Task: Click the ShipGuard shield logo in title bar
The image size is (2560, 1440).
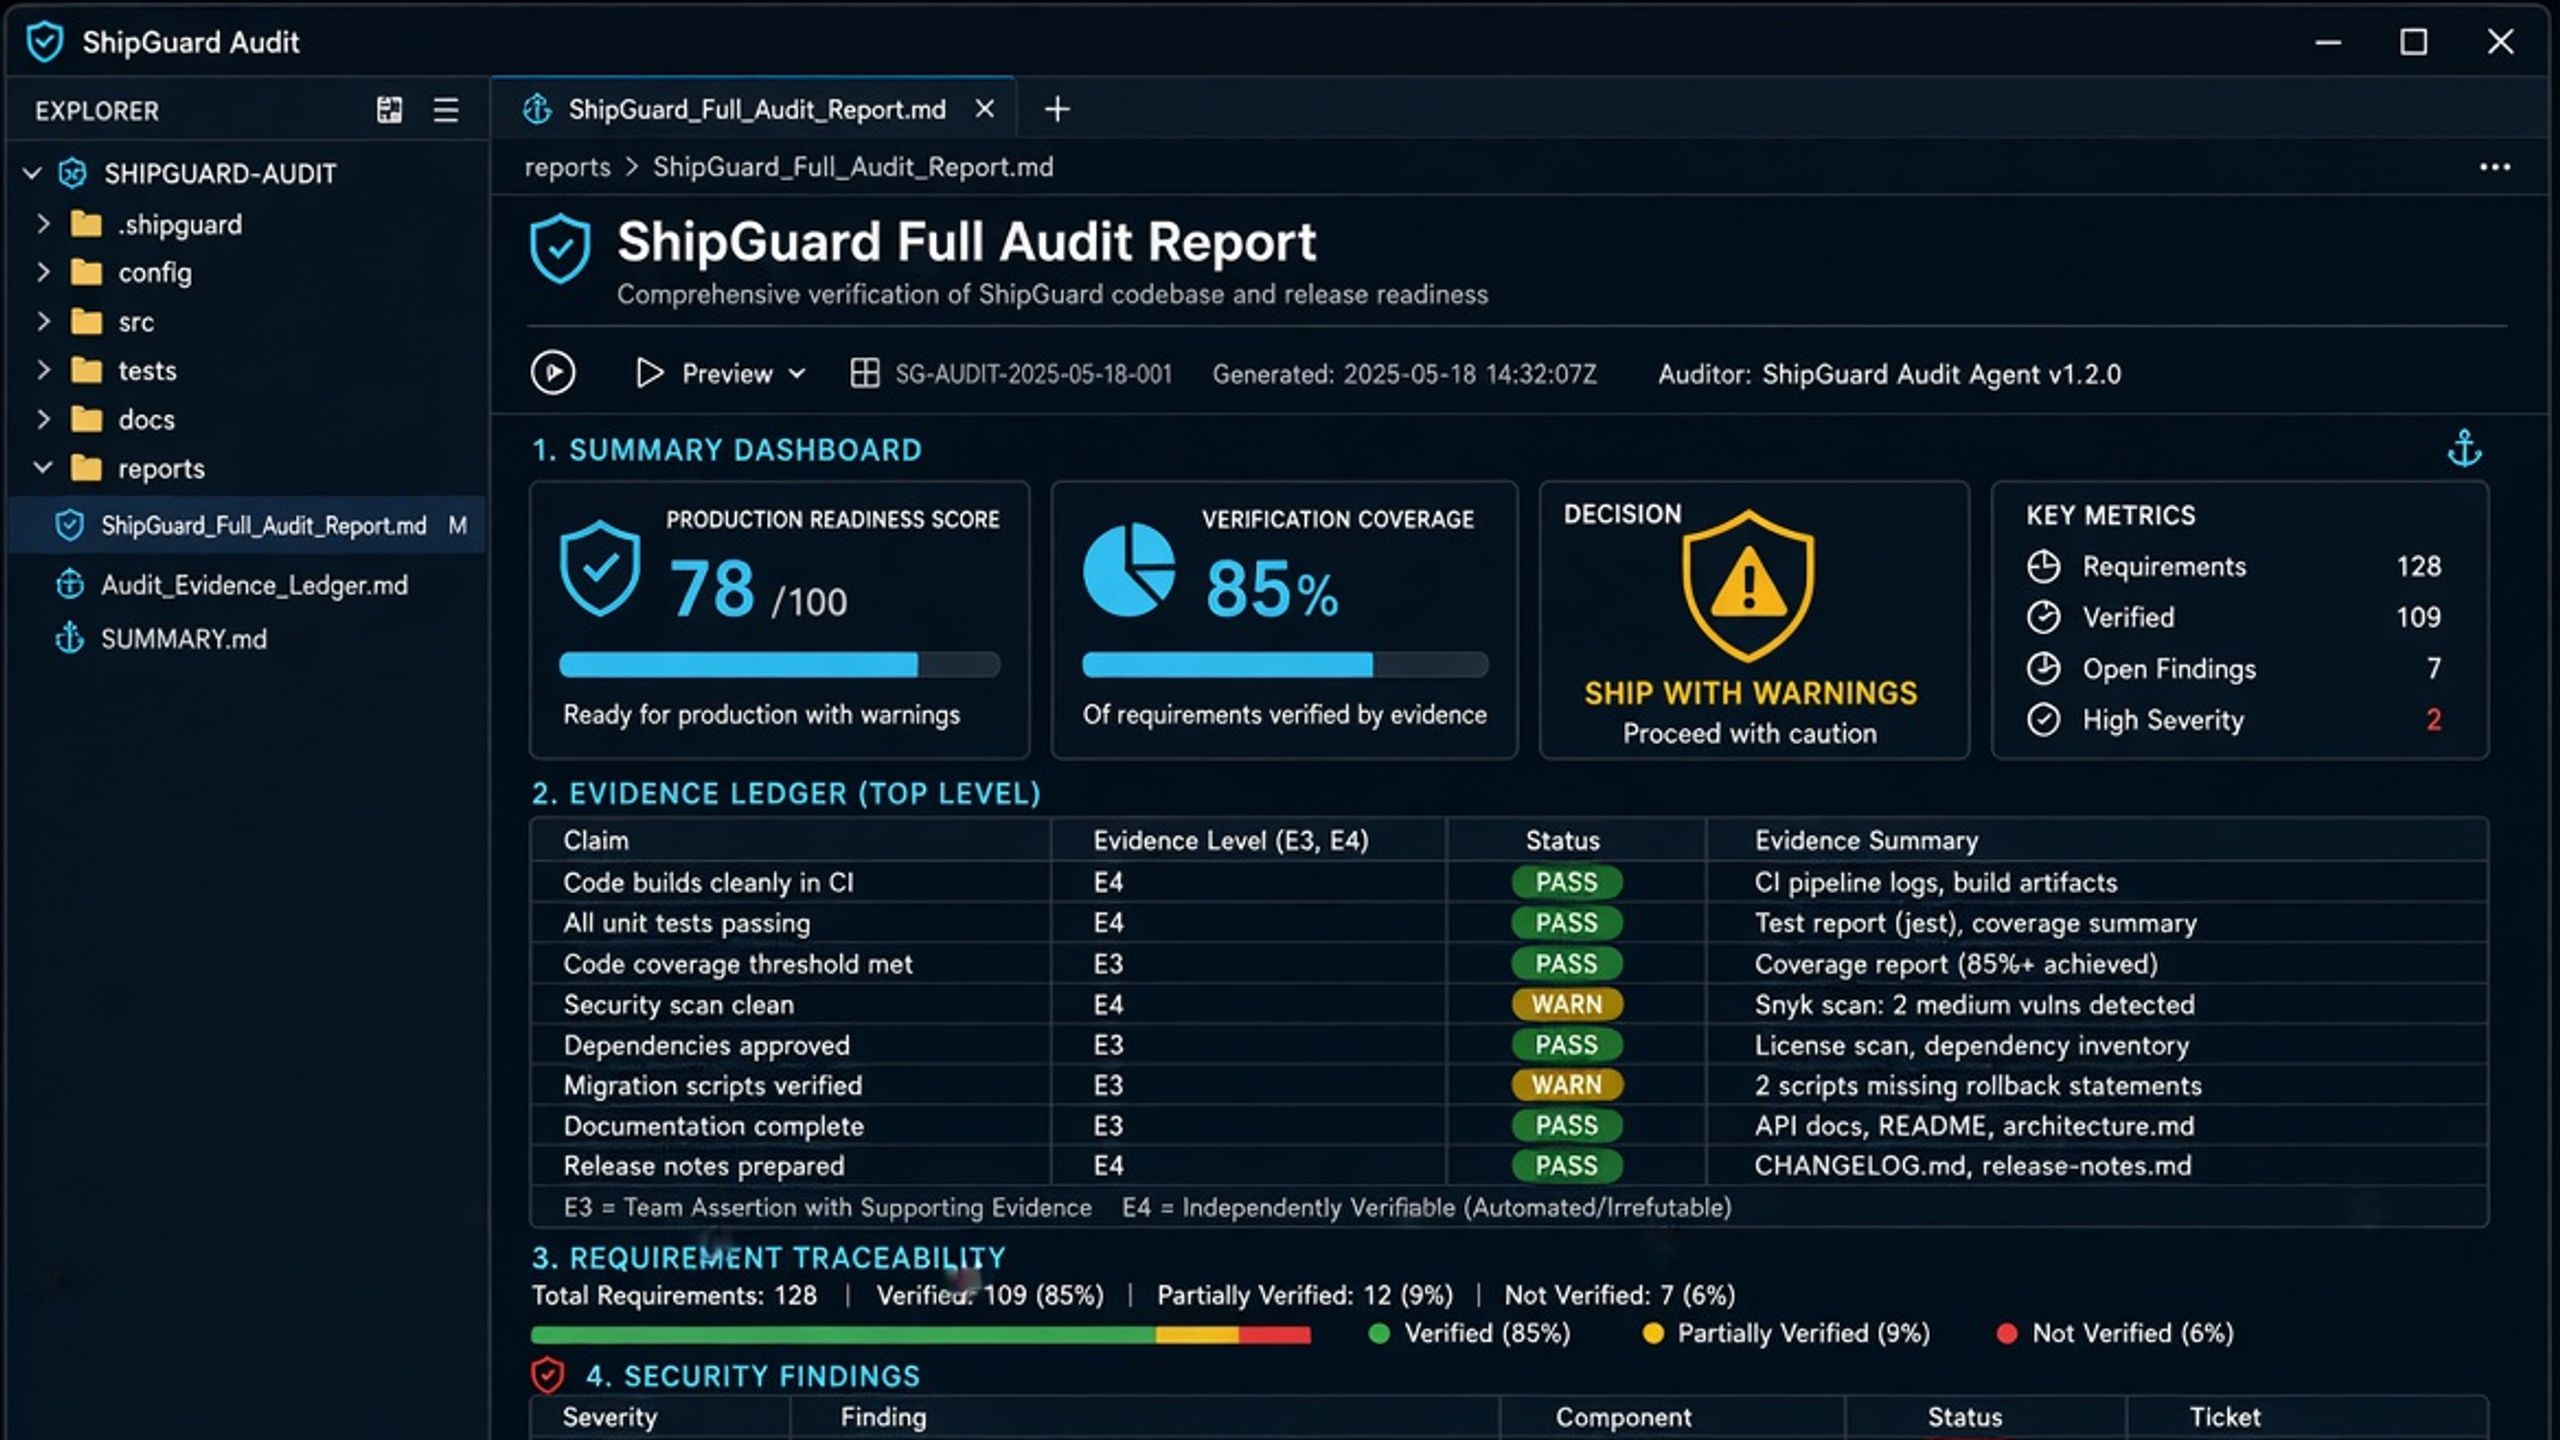Action: click(44, 42)
